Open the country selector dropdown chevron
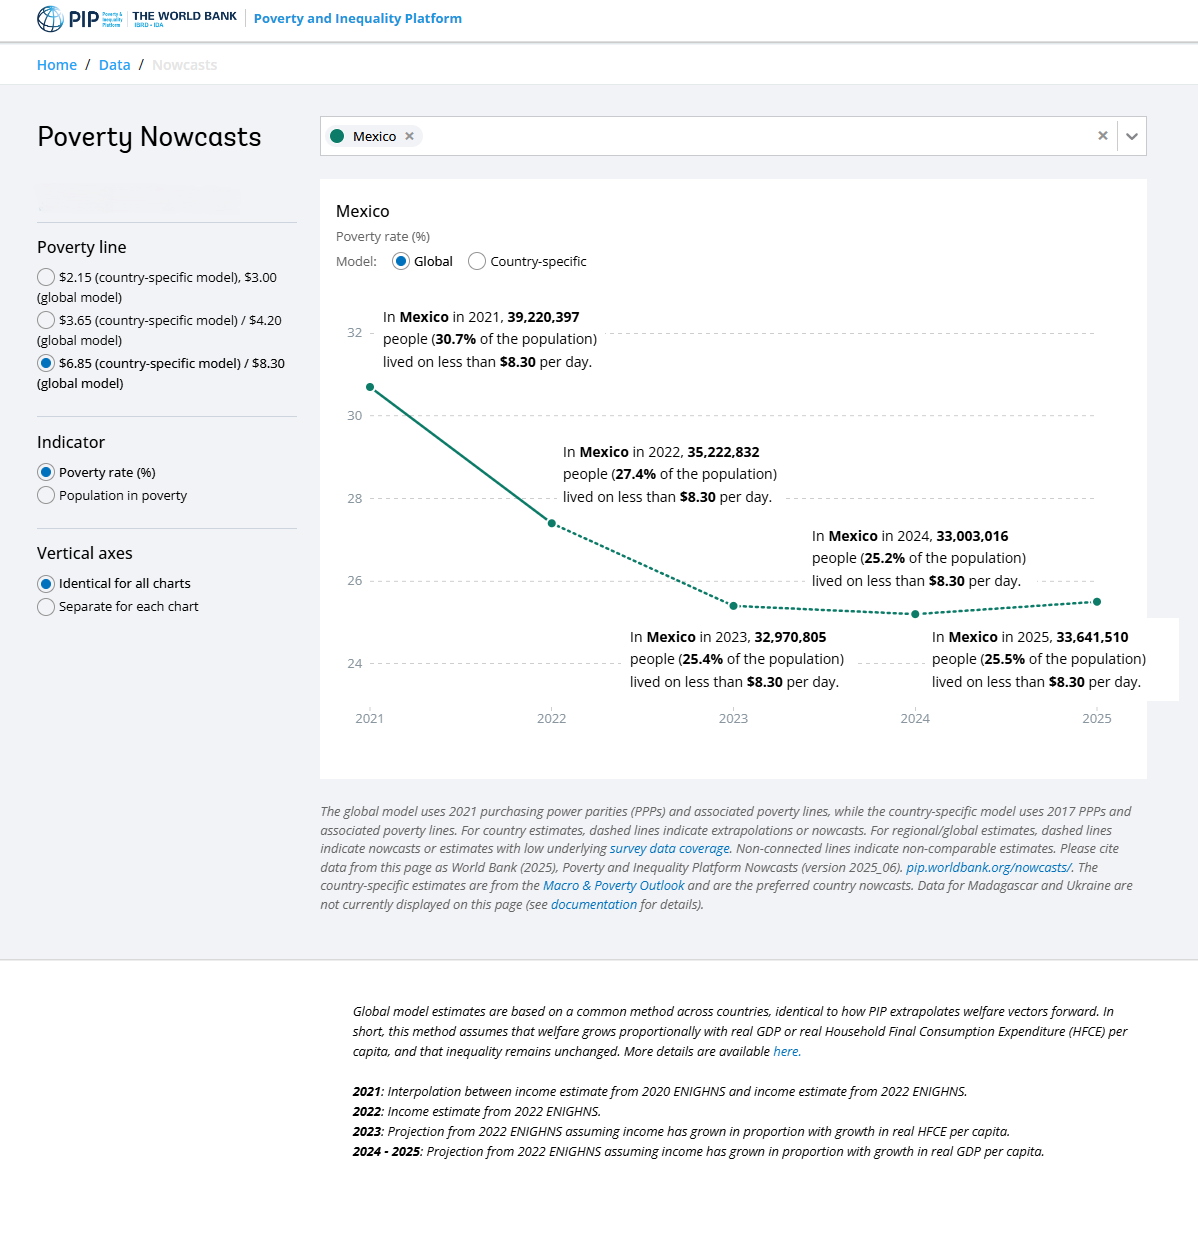The width and height of the screenshot is (1198, 1256). point(1131,135)
